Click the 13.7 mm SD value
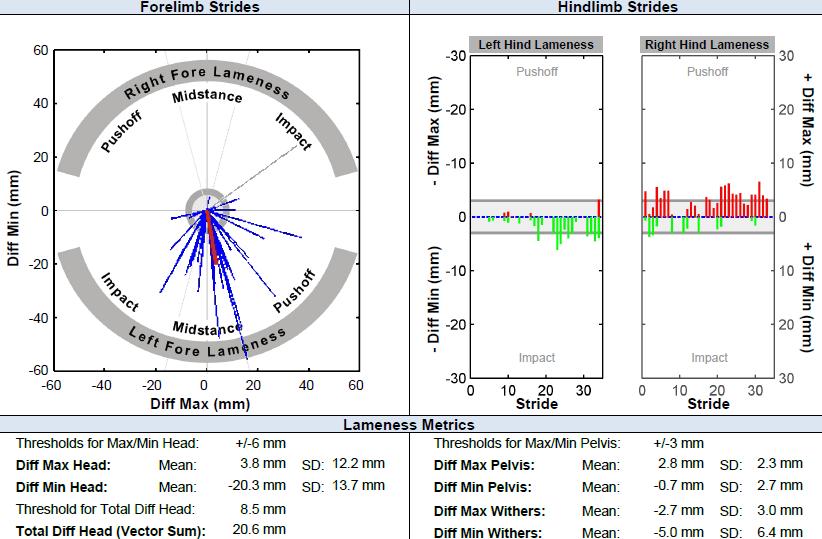 point(359,486)
